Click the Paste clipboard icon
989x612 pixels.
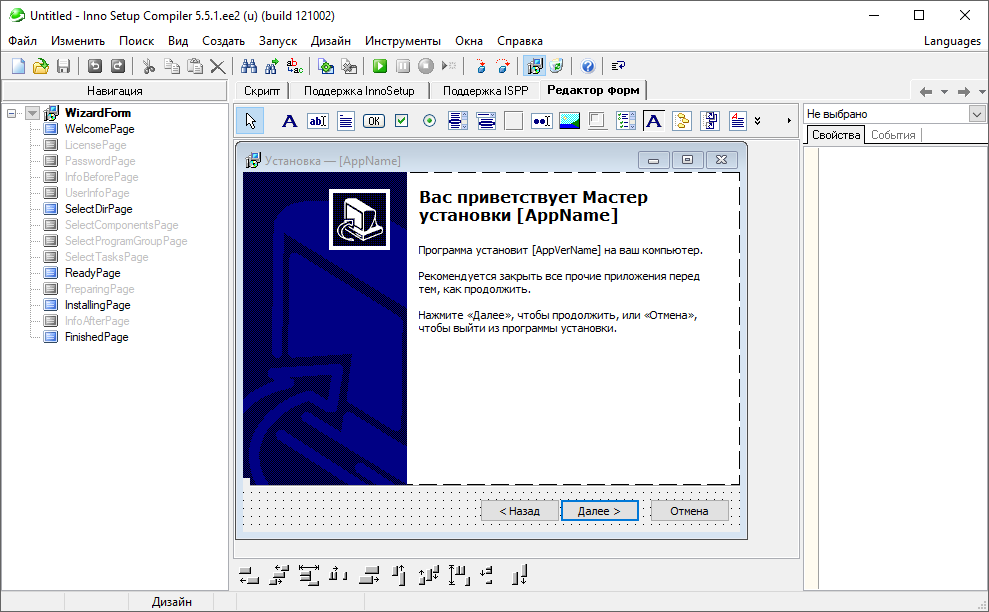(x=195, y=66)
